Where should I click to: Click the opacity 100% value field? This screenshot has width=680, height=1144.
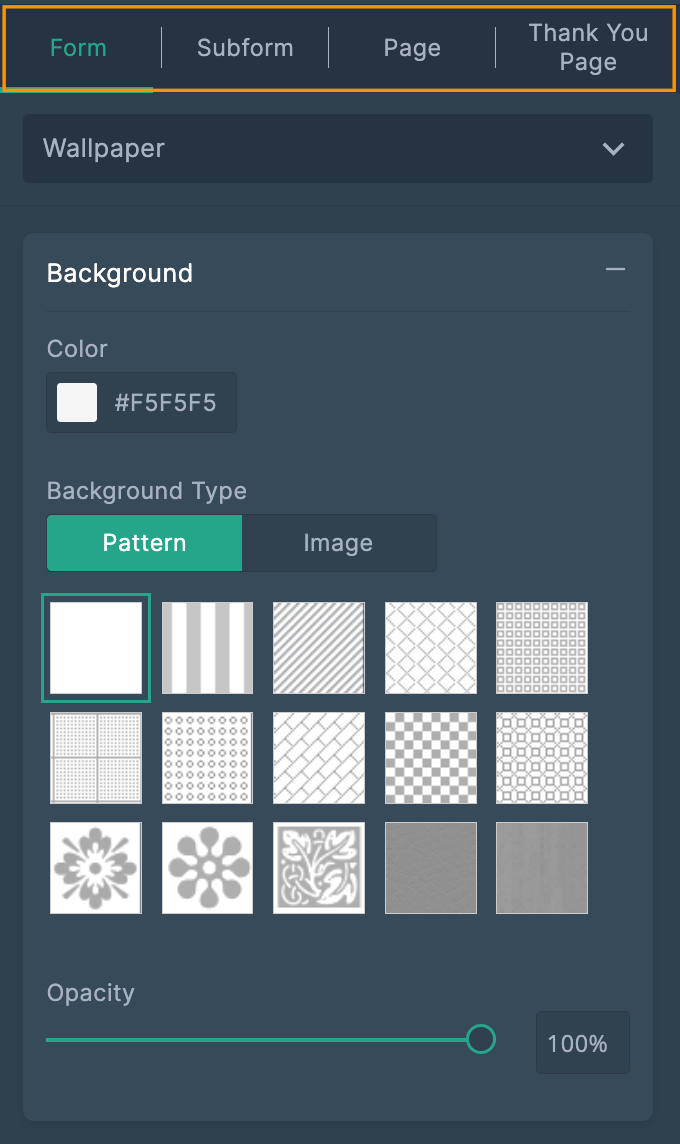(582, 1043)
